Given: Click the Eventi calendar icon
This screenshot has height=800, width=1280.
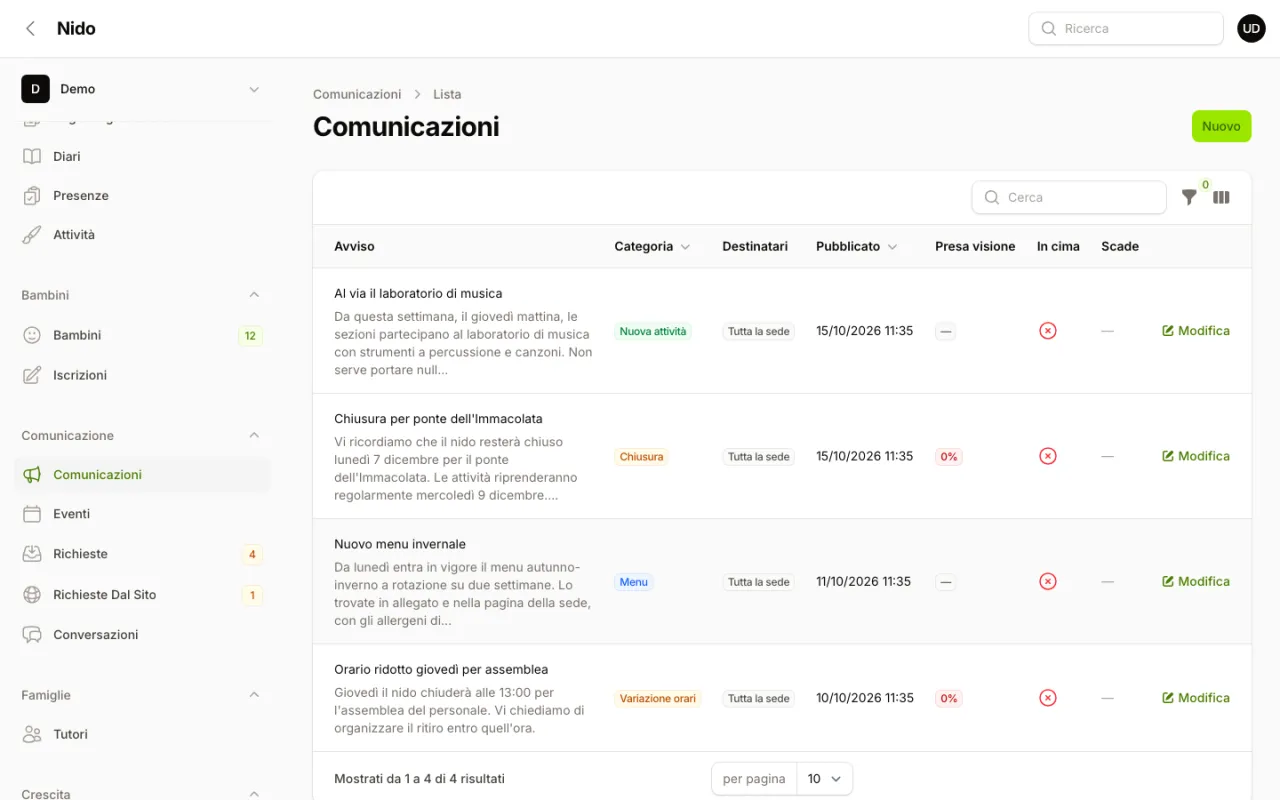Looking at the screenshot, I should 33,514.
